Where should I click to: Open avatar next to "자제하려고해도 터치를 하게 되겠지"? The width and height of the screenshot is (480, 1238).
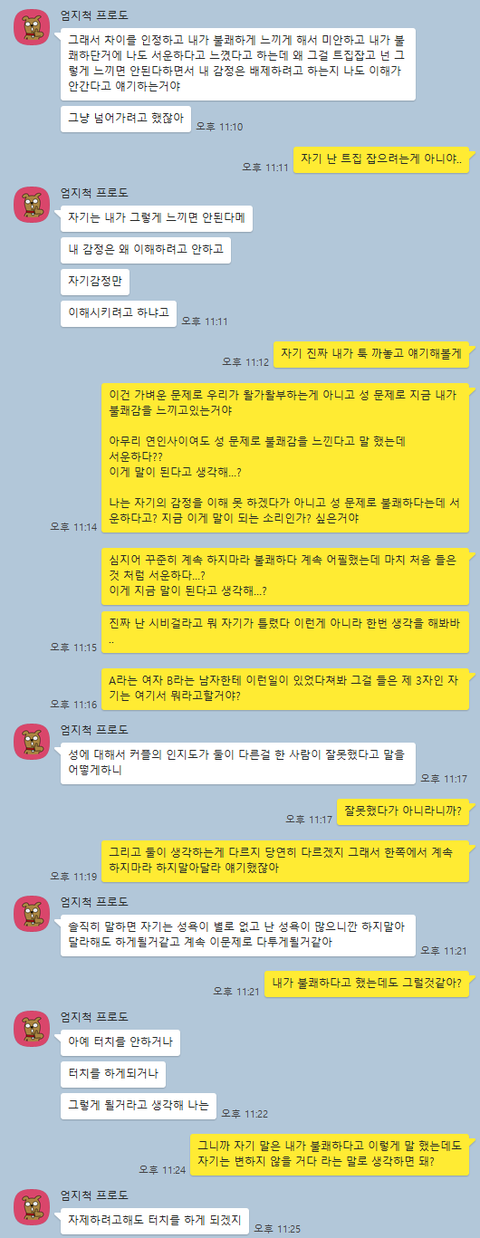(x=32, y=1206)
